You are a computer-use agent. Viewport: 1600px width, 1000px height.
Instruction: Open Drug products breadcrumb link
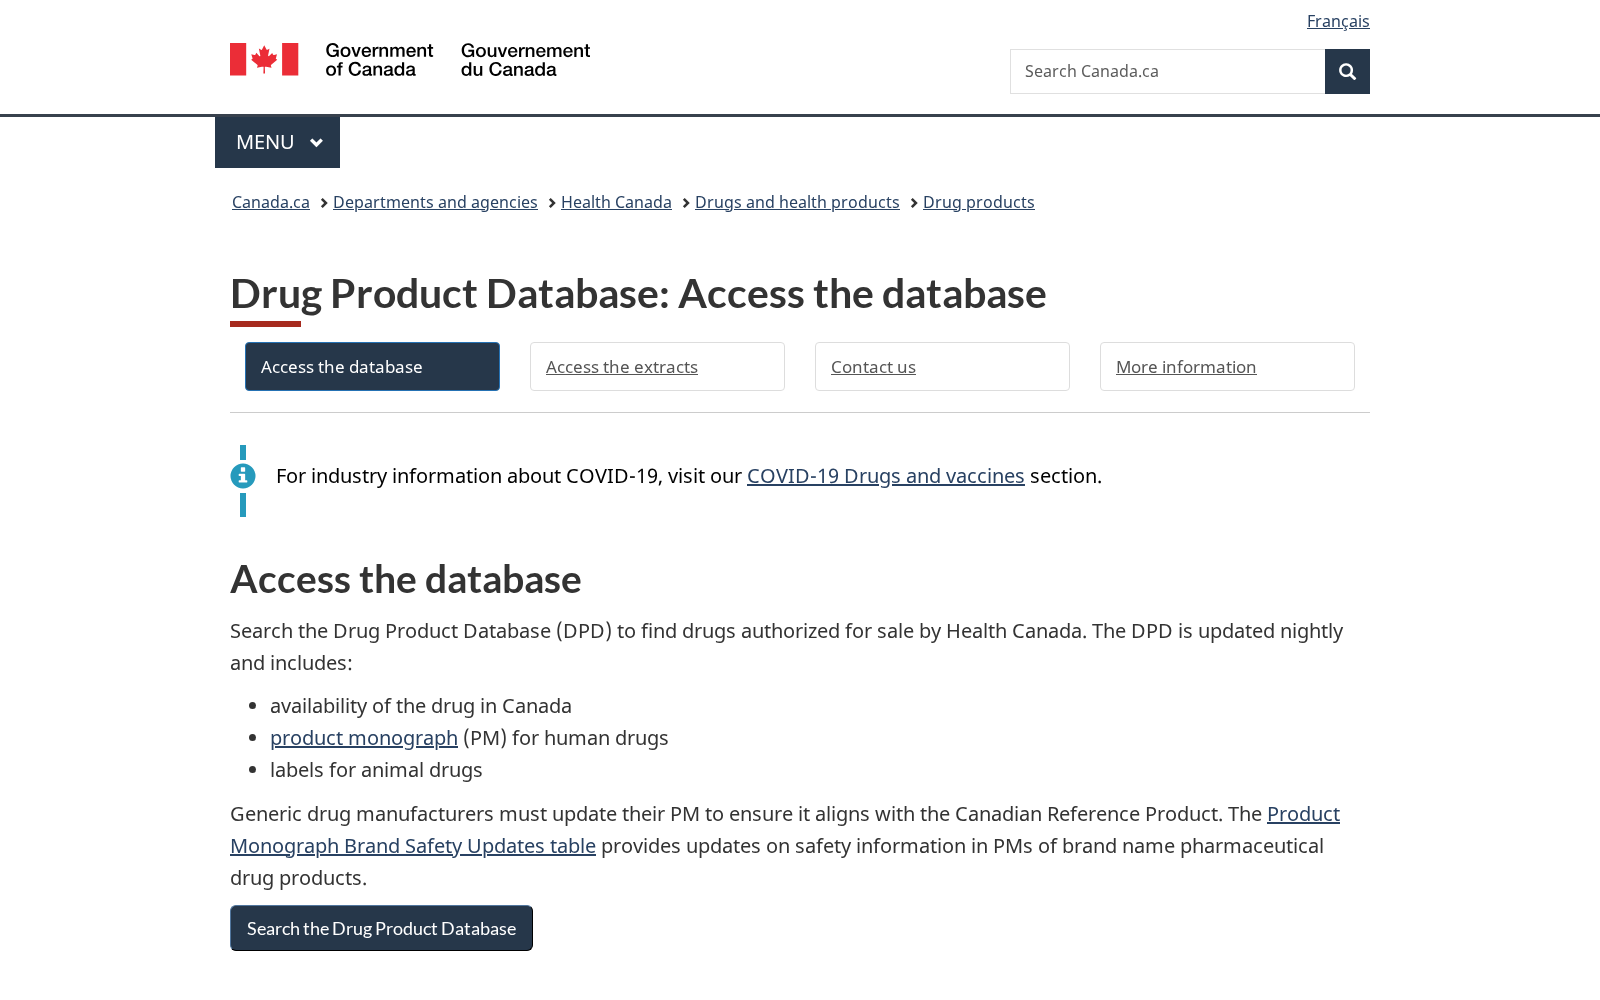pos(979,202)
